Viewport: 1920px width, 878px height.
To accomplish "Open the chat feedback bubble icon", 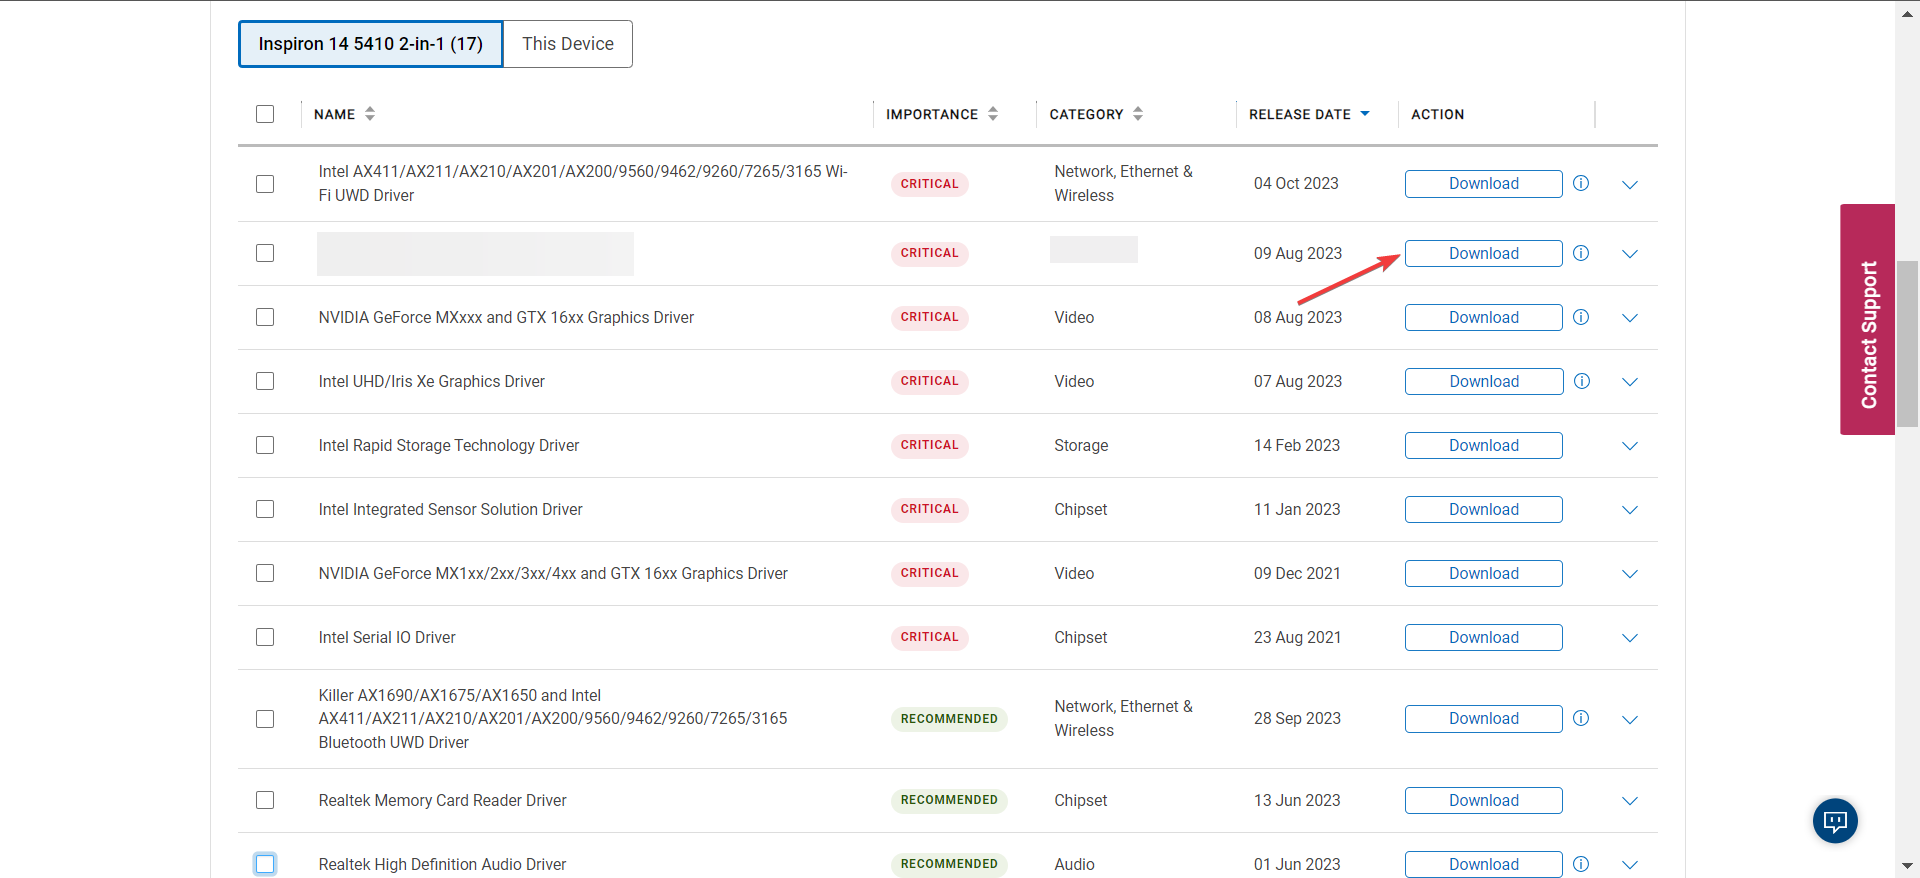I will [x=1835, y=821].
